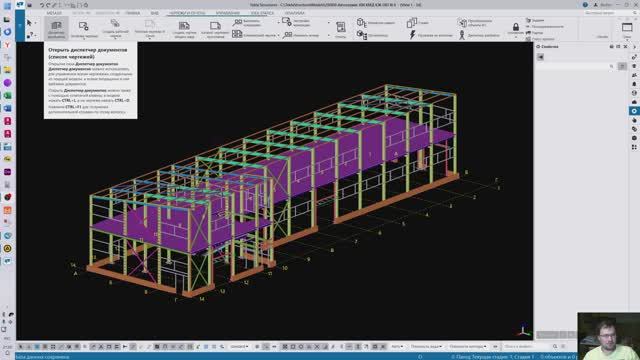Open Layout Manager (Диспетчер разбивки) icon

click(462, 35)
